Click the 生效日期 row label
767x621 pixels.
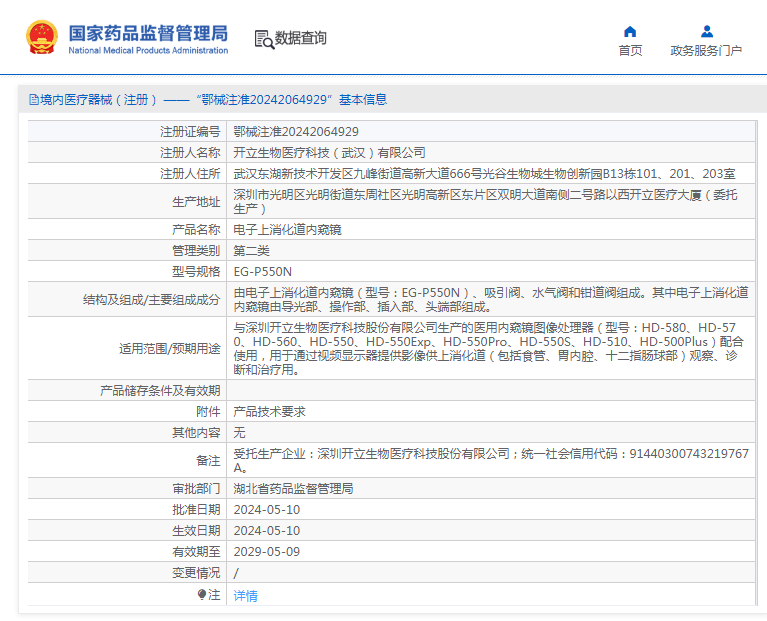tap(196, 531)
